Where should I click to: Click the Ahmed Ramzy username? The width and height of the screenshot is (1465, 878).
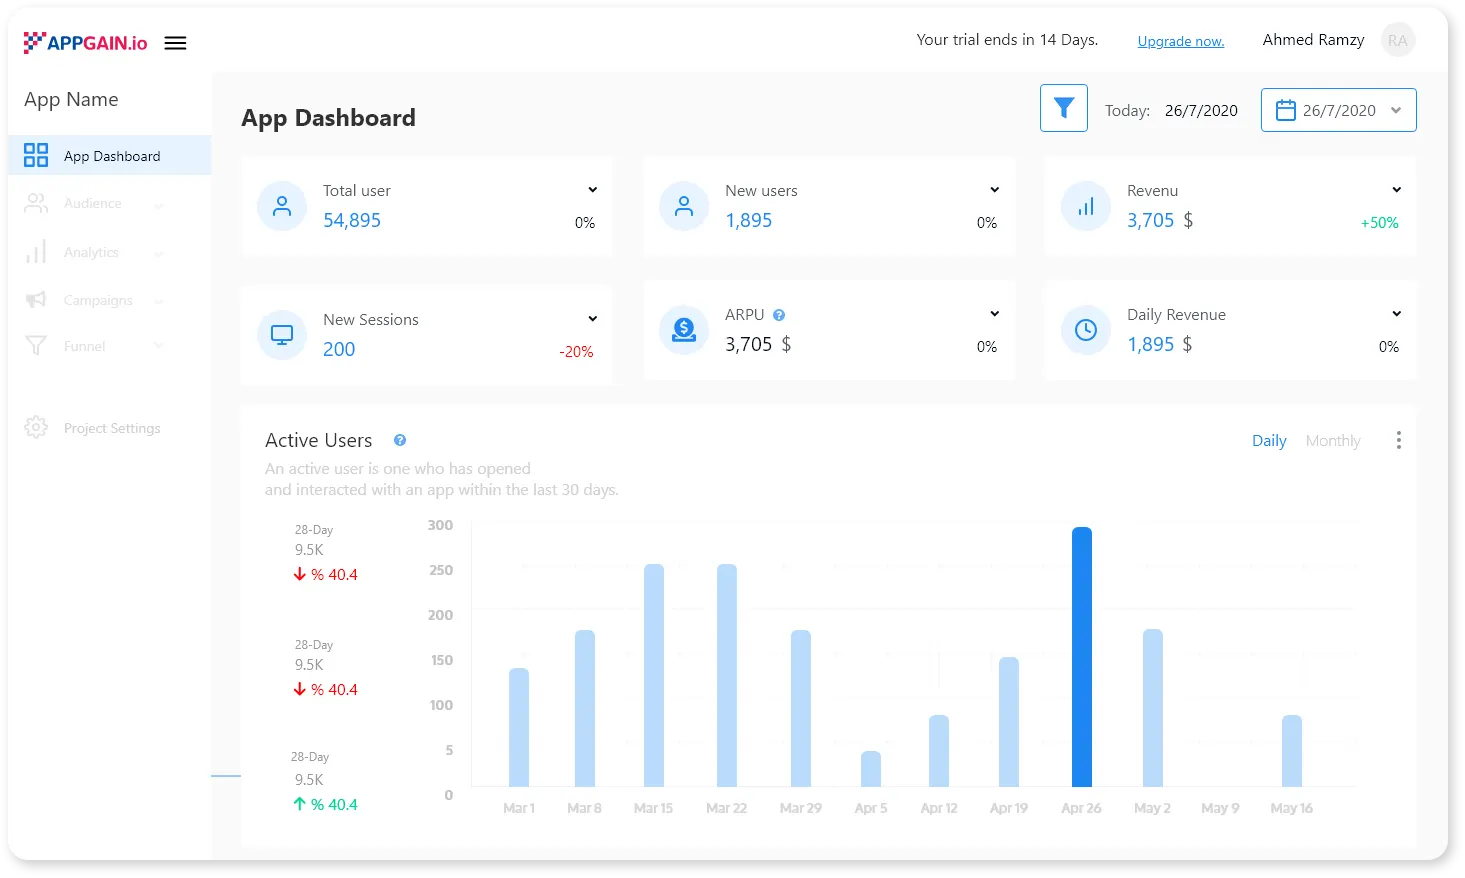1312,40
